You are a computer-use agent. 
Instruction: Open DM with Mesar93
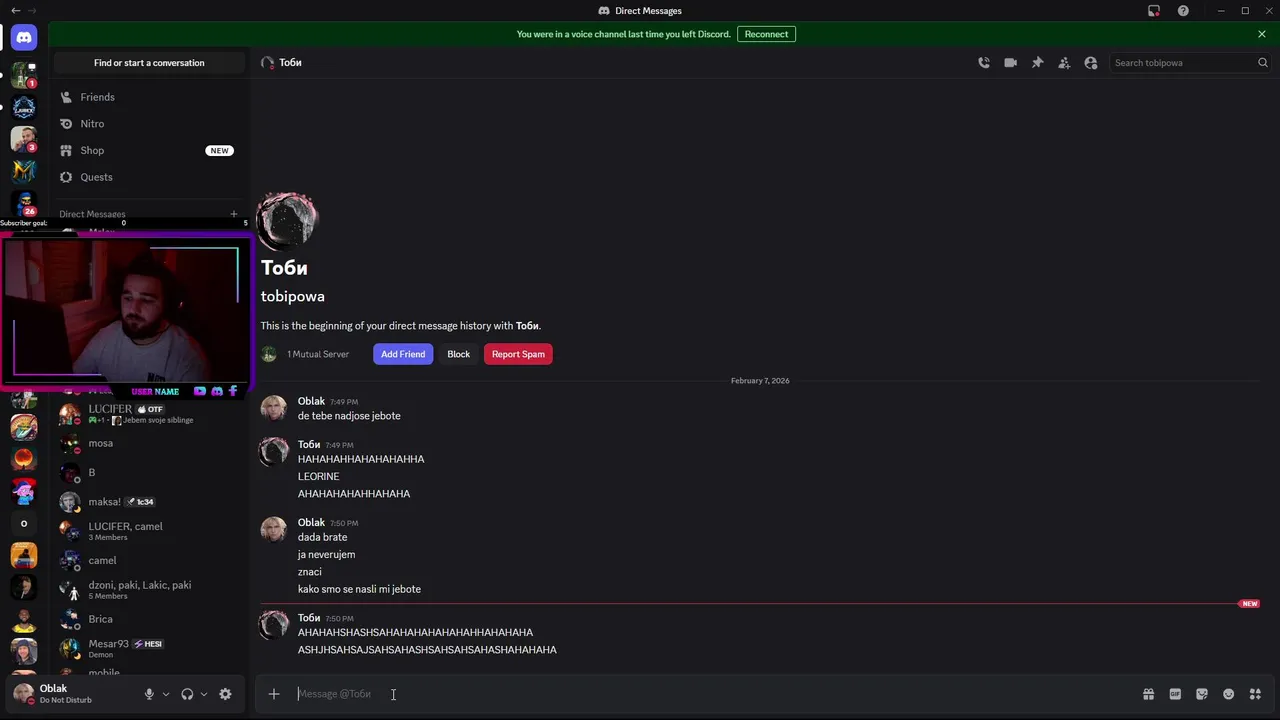(149, 648)
